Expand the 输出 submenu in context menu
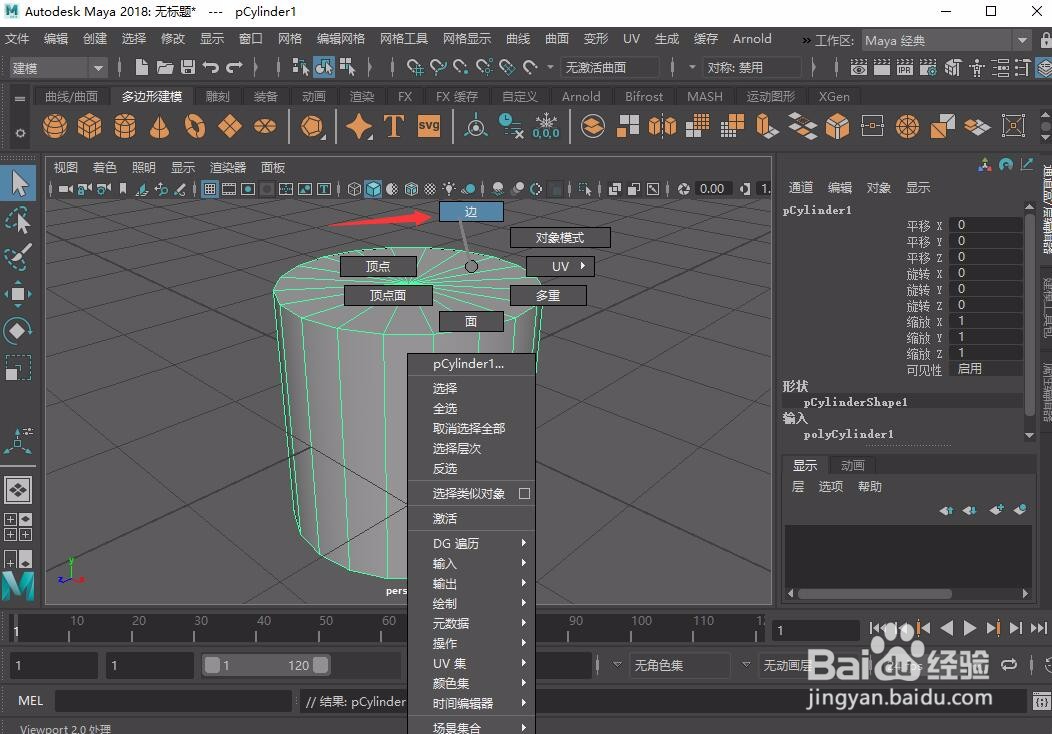Image resolution: width=1052 pixels, height=734 pixels. pyautogui.click(x=471, y=584)
